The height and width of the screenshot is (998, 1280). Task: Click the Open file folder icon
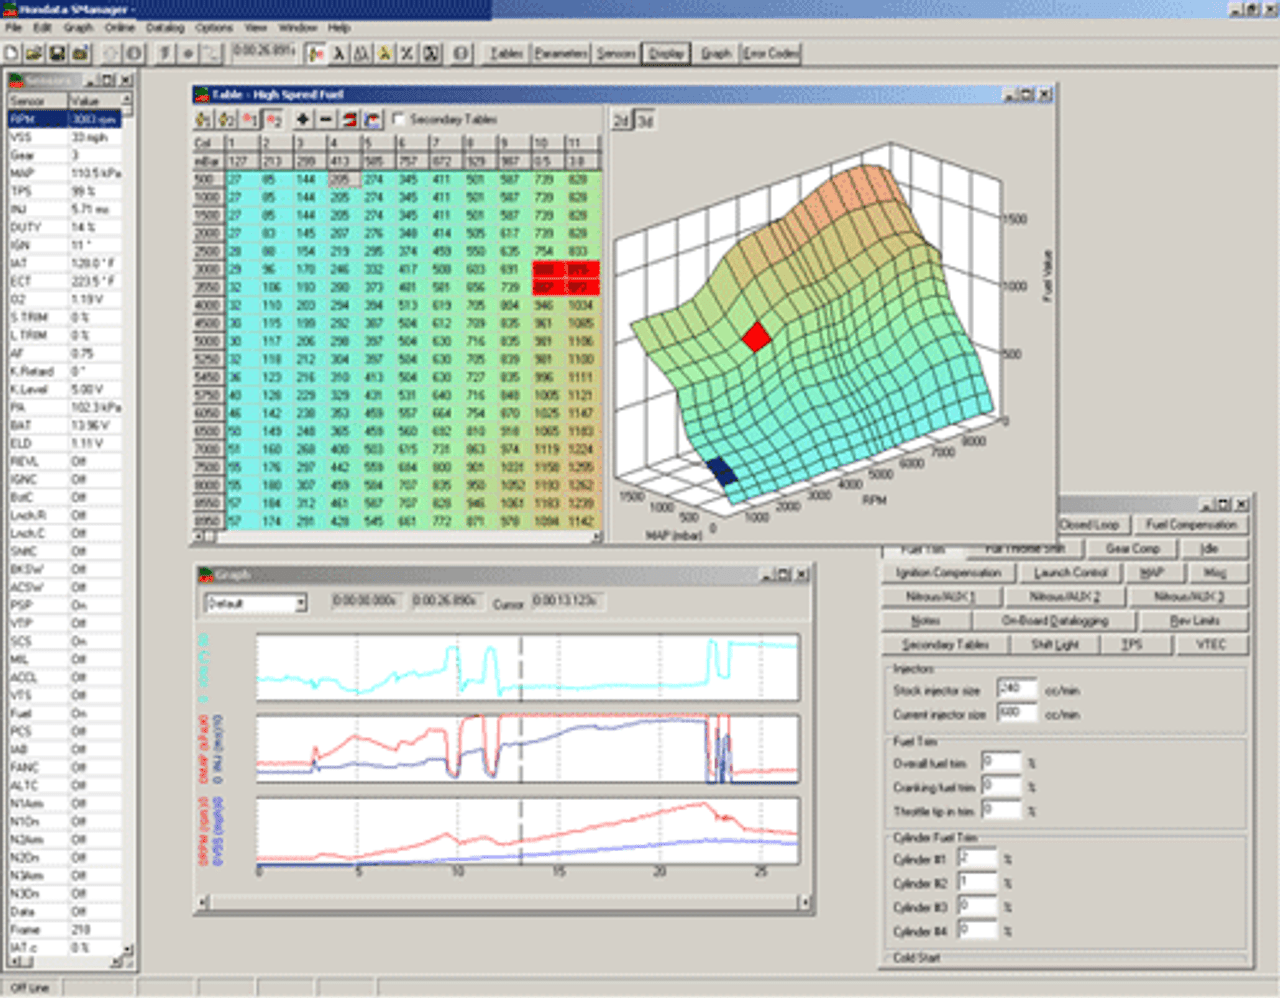(34, 53)
